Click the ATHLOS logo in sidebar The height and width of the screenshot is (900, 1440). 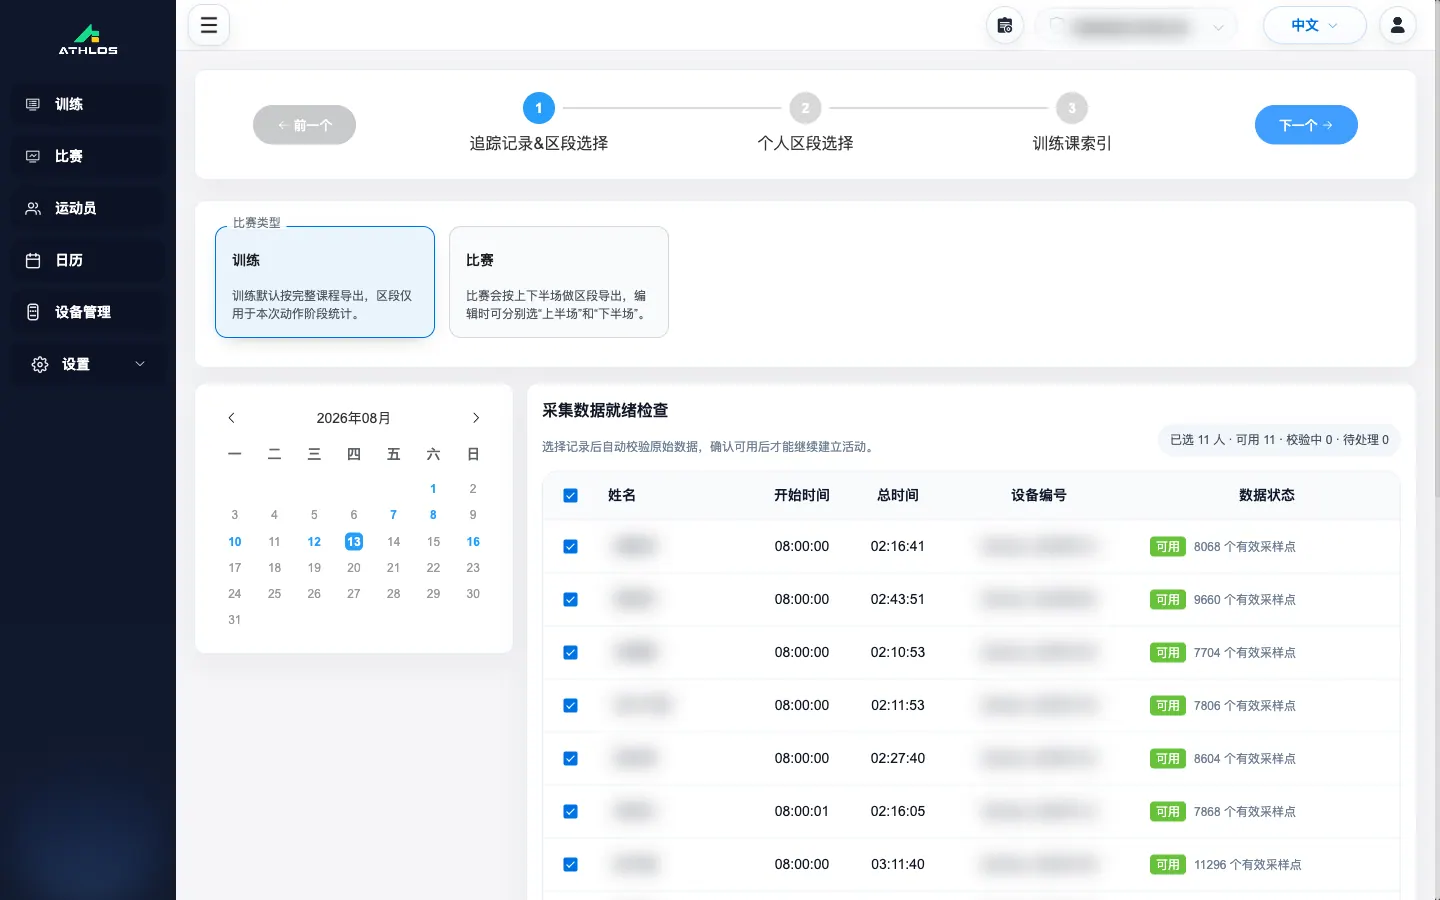[x=88, y=39]
